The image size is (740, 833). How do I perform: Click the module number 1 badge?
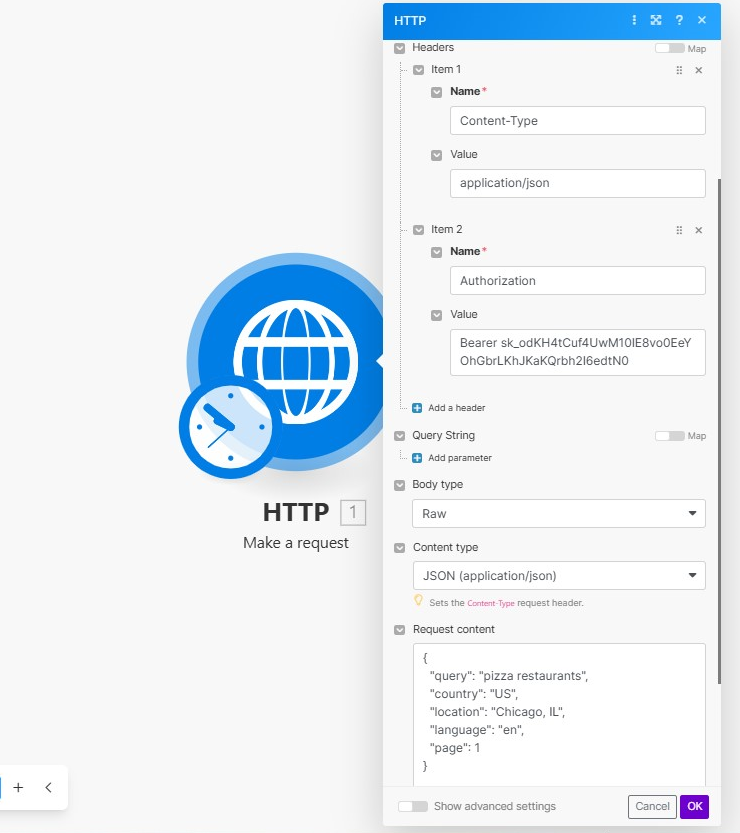coord(353,513)
